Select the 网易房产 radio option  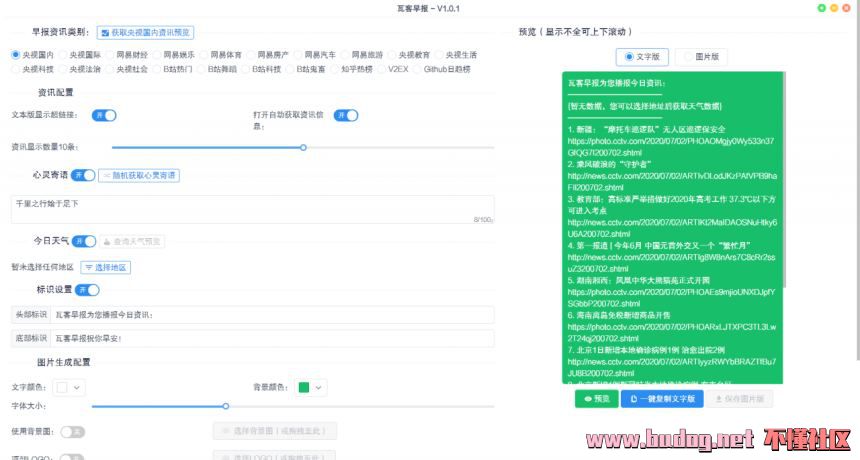click(269, 55)
